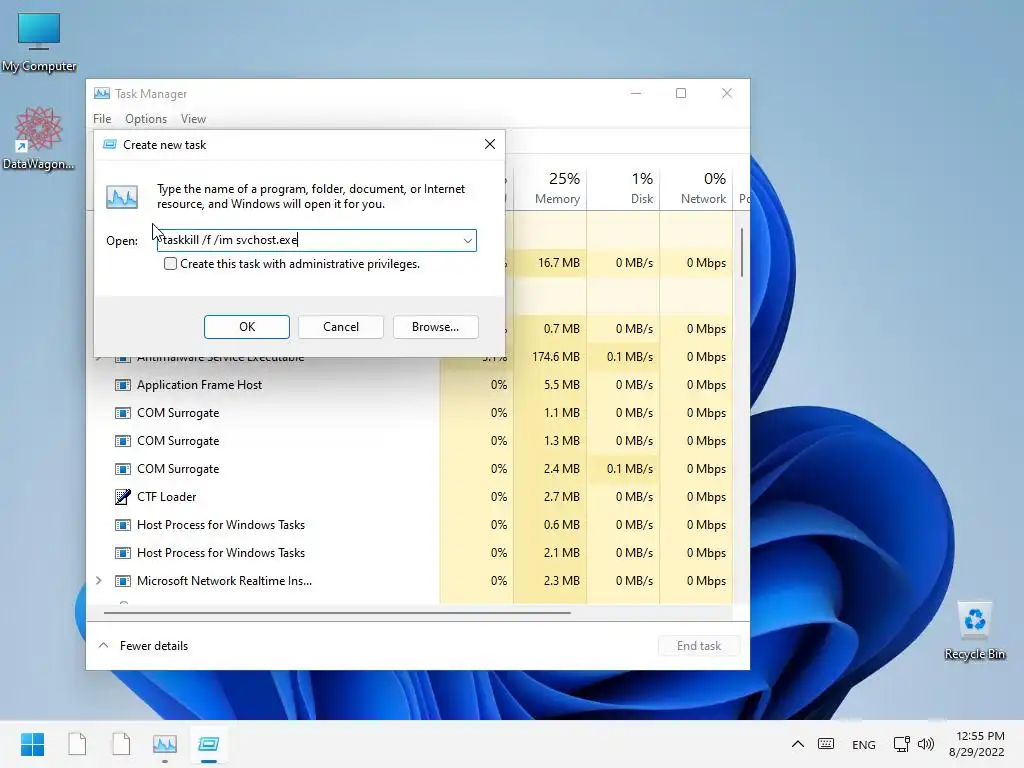Image resolution: width=1024 pixels, height=768 pixels.
Task: Enable administrative privileges checkbox
Action: tap(170, 264)
